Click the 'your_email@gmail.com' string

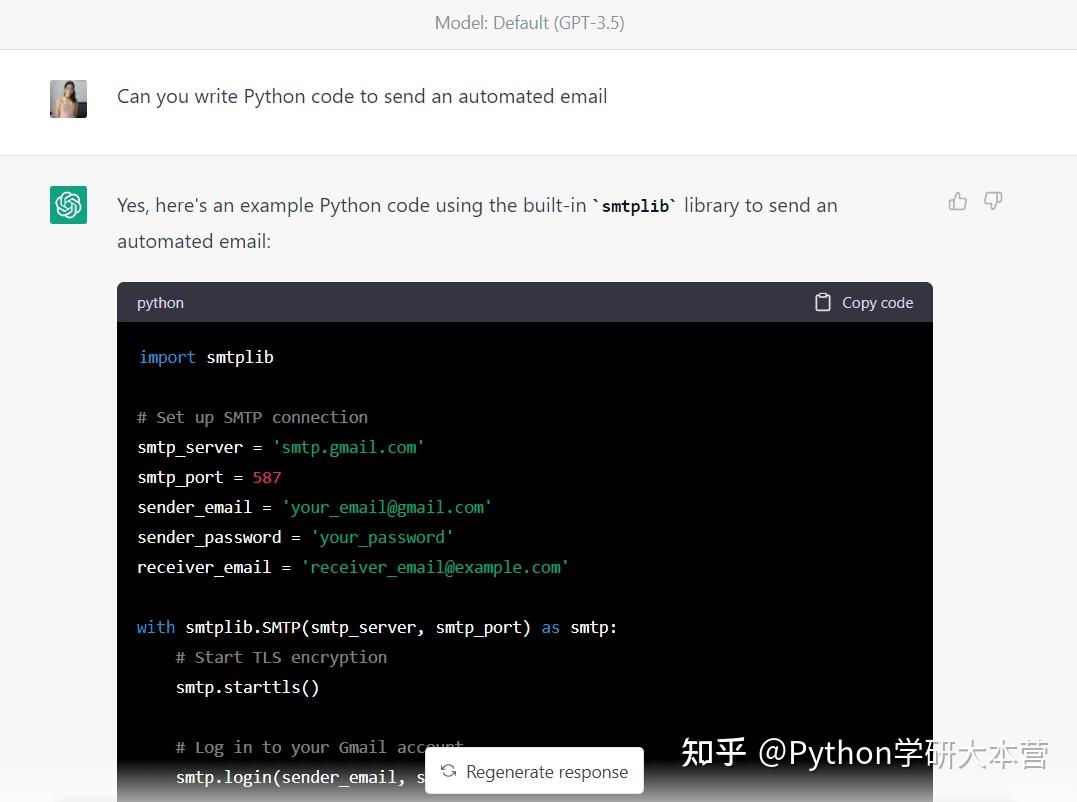(387, 507)
